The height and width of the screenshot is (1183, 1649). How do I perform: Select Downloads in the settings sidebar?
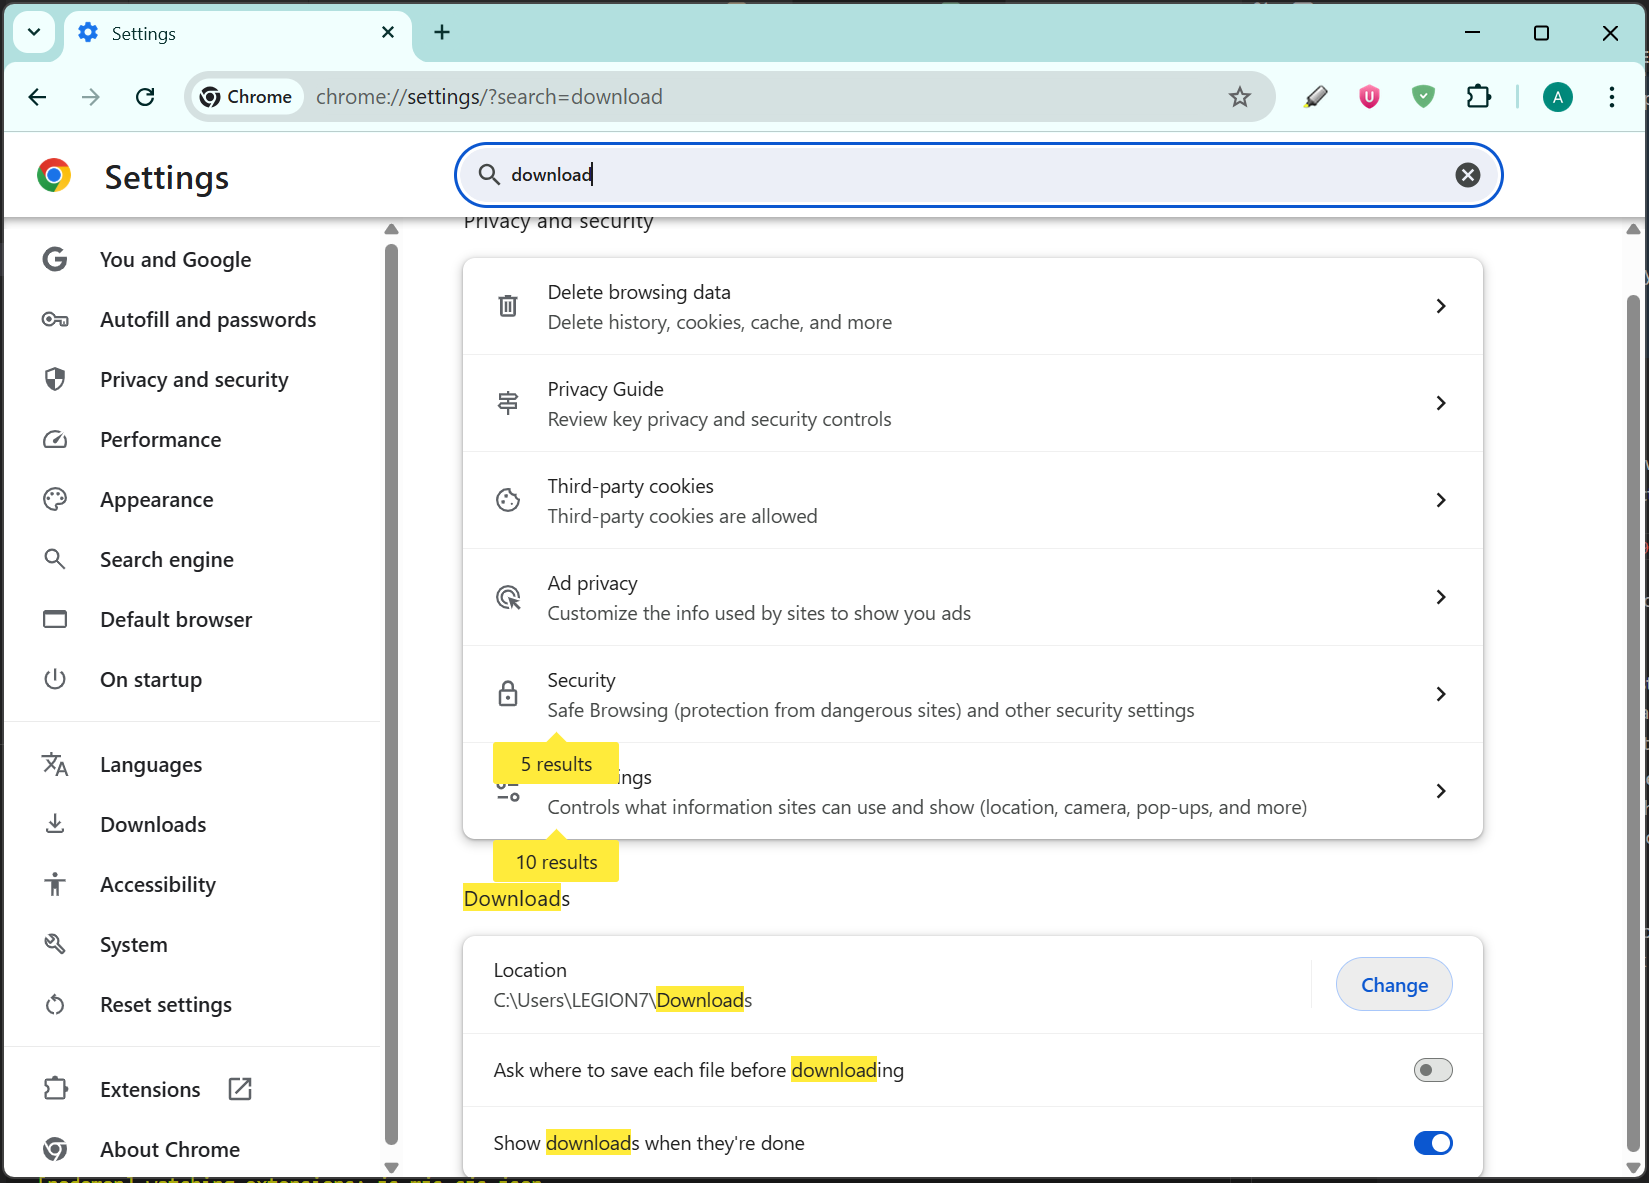coord(153,825)
